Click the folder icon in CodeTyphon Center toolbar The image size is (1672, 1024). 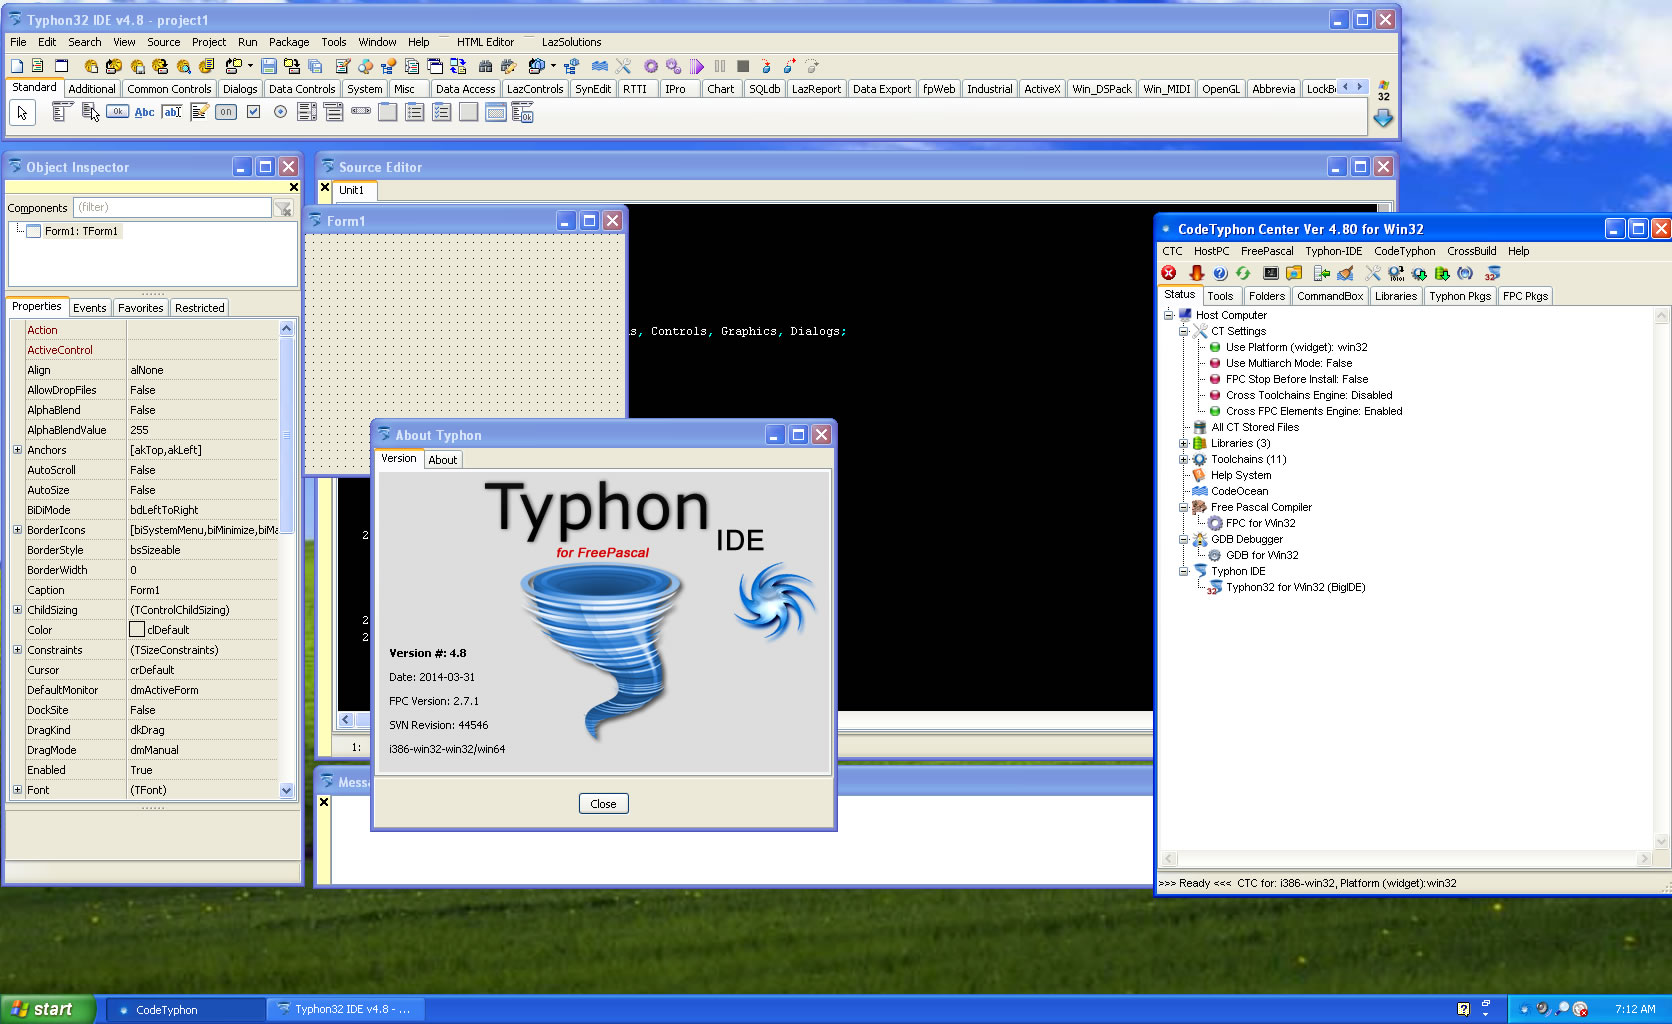click(1294, 273)
